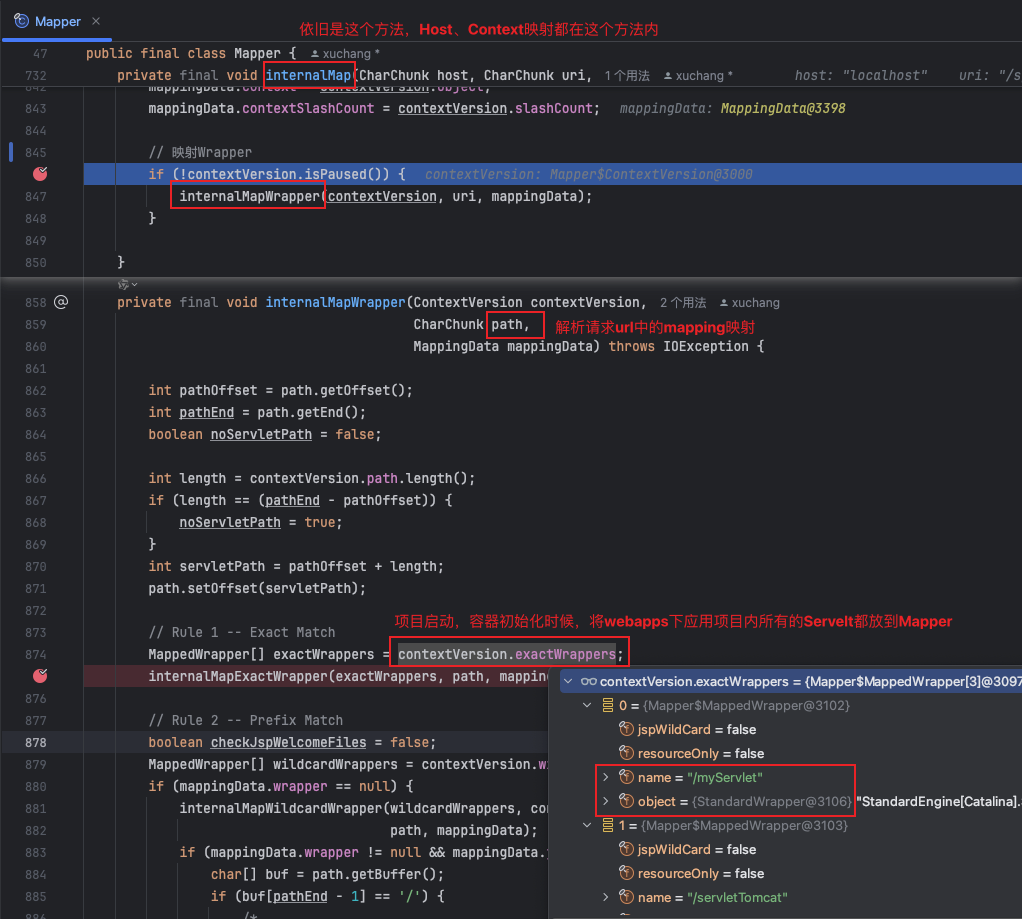Select the "/servletTomcat" string value

pyautogui.click(x=737, y=897)
